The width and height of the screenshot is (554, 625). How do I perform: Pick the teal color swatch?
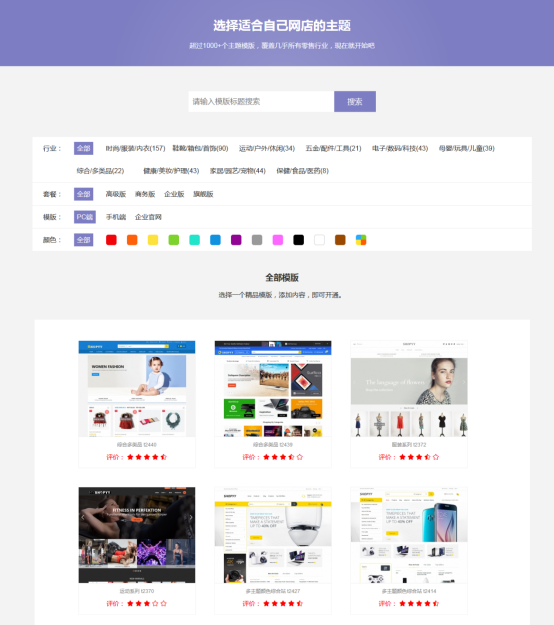(x=194, y=240)
